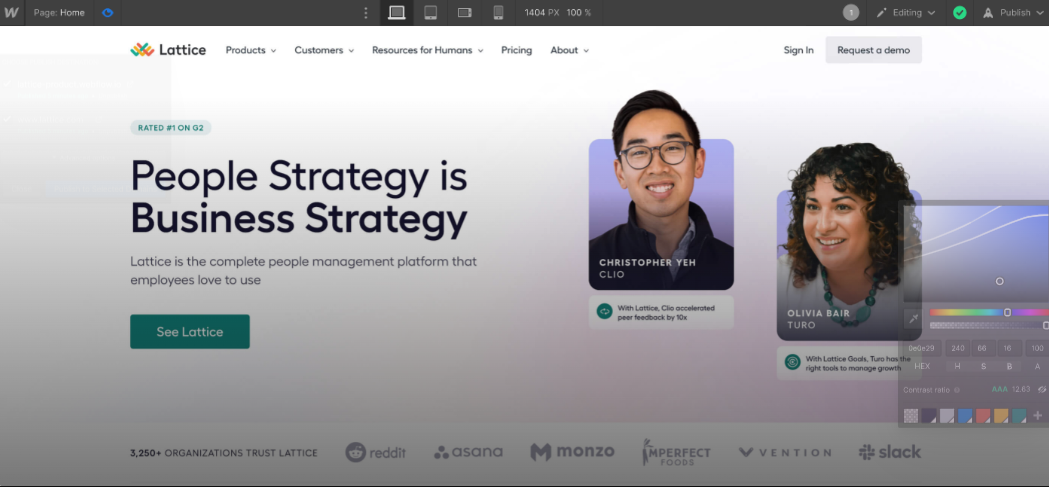Open the Page: Home selector

tap(60, 13)
